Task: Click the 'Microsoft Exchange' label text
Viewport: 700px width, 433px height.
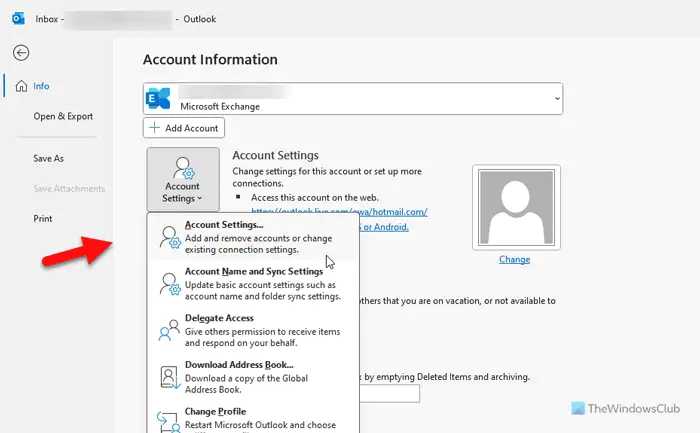Action: [220, 107]
